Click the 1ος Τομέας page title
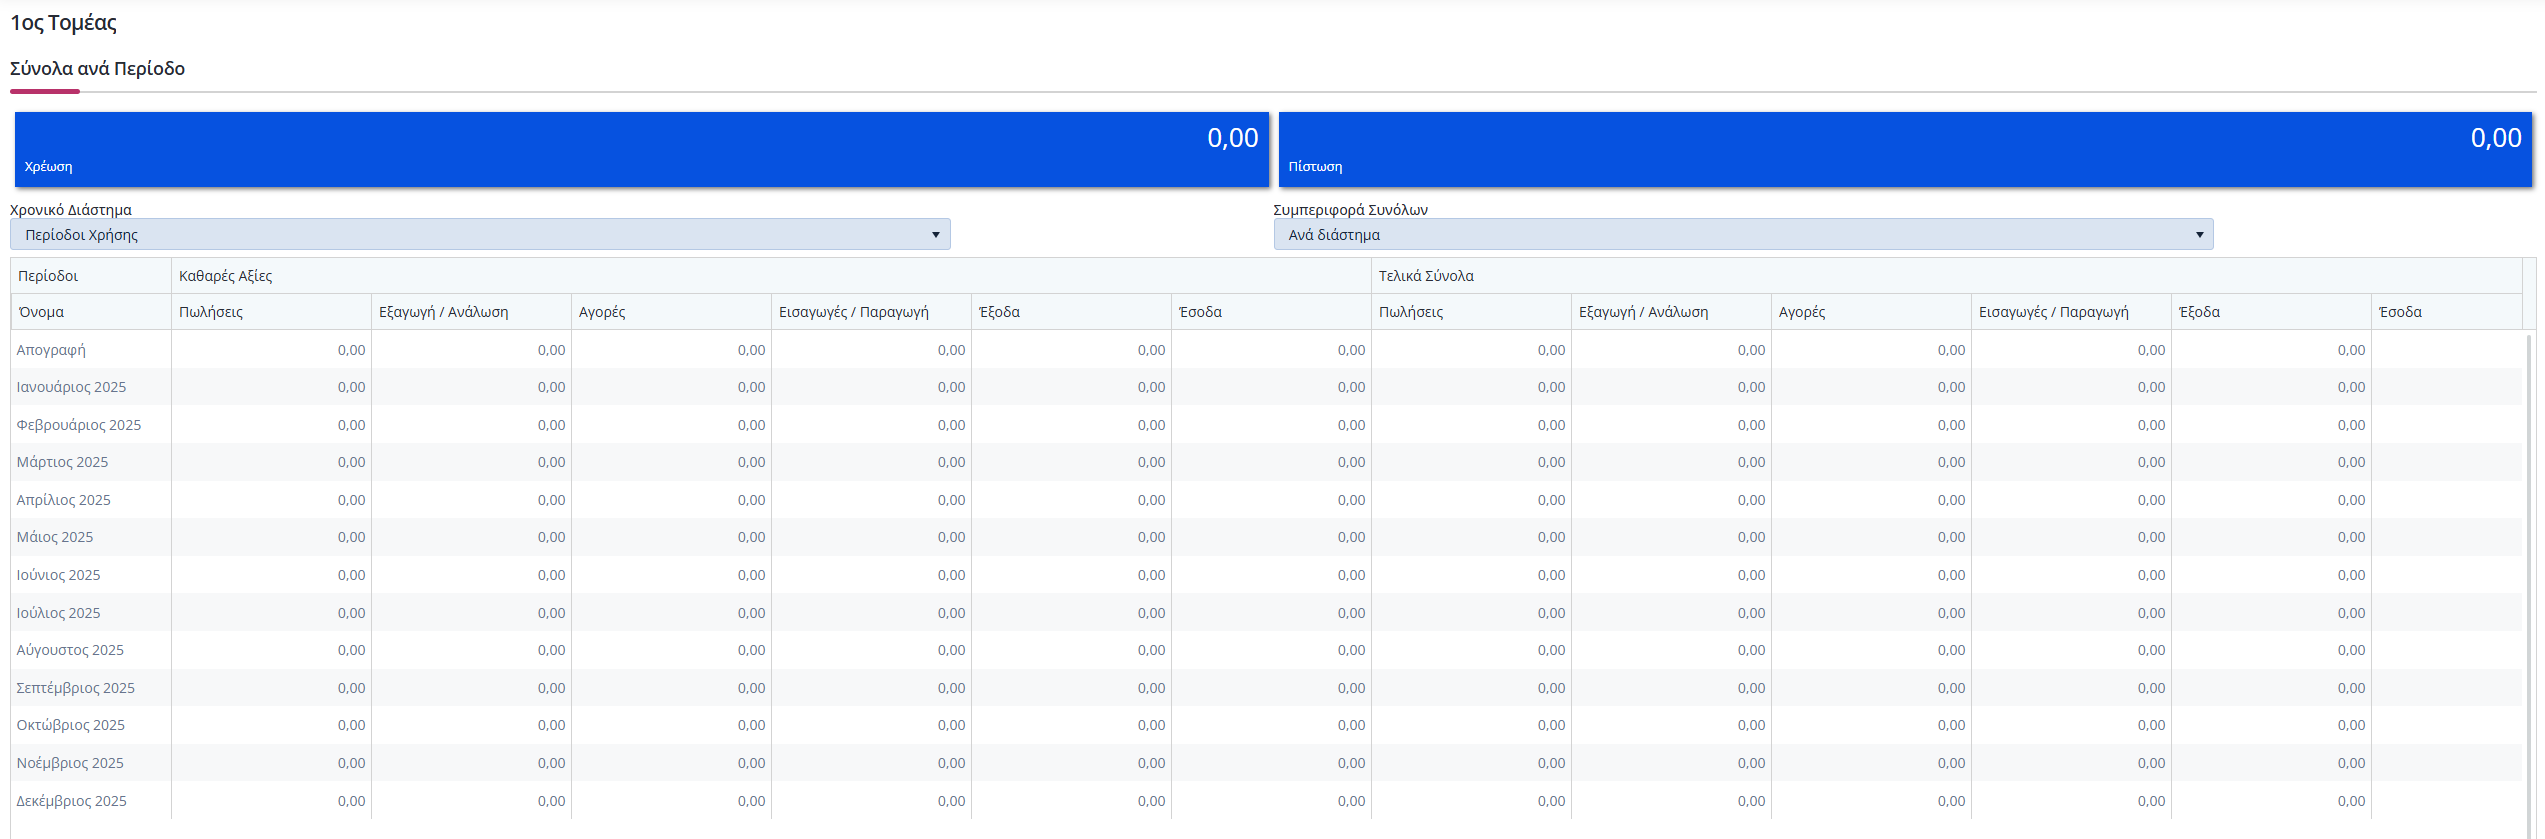 pyautogui.click(x=63, y=22)
